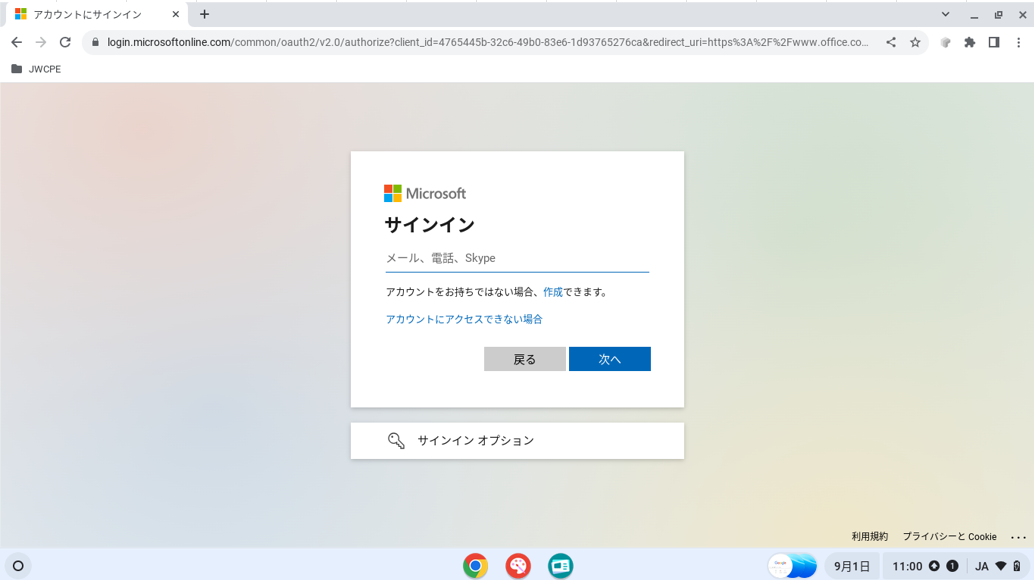Click the 次へ button
The width and height of the screenshot is (1034, 580).
point(610,359)
